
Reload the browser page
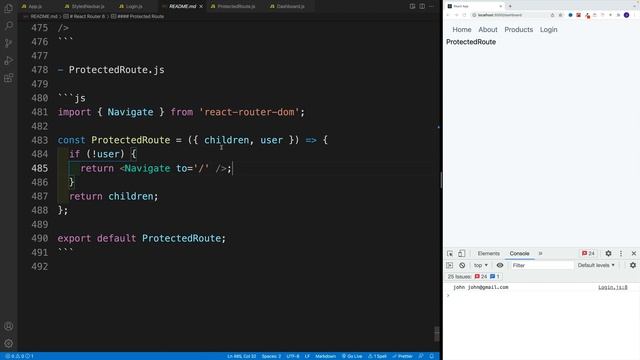464,15
